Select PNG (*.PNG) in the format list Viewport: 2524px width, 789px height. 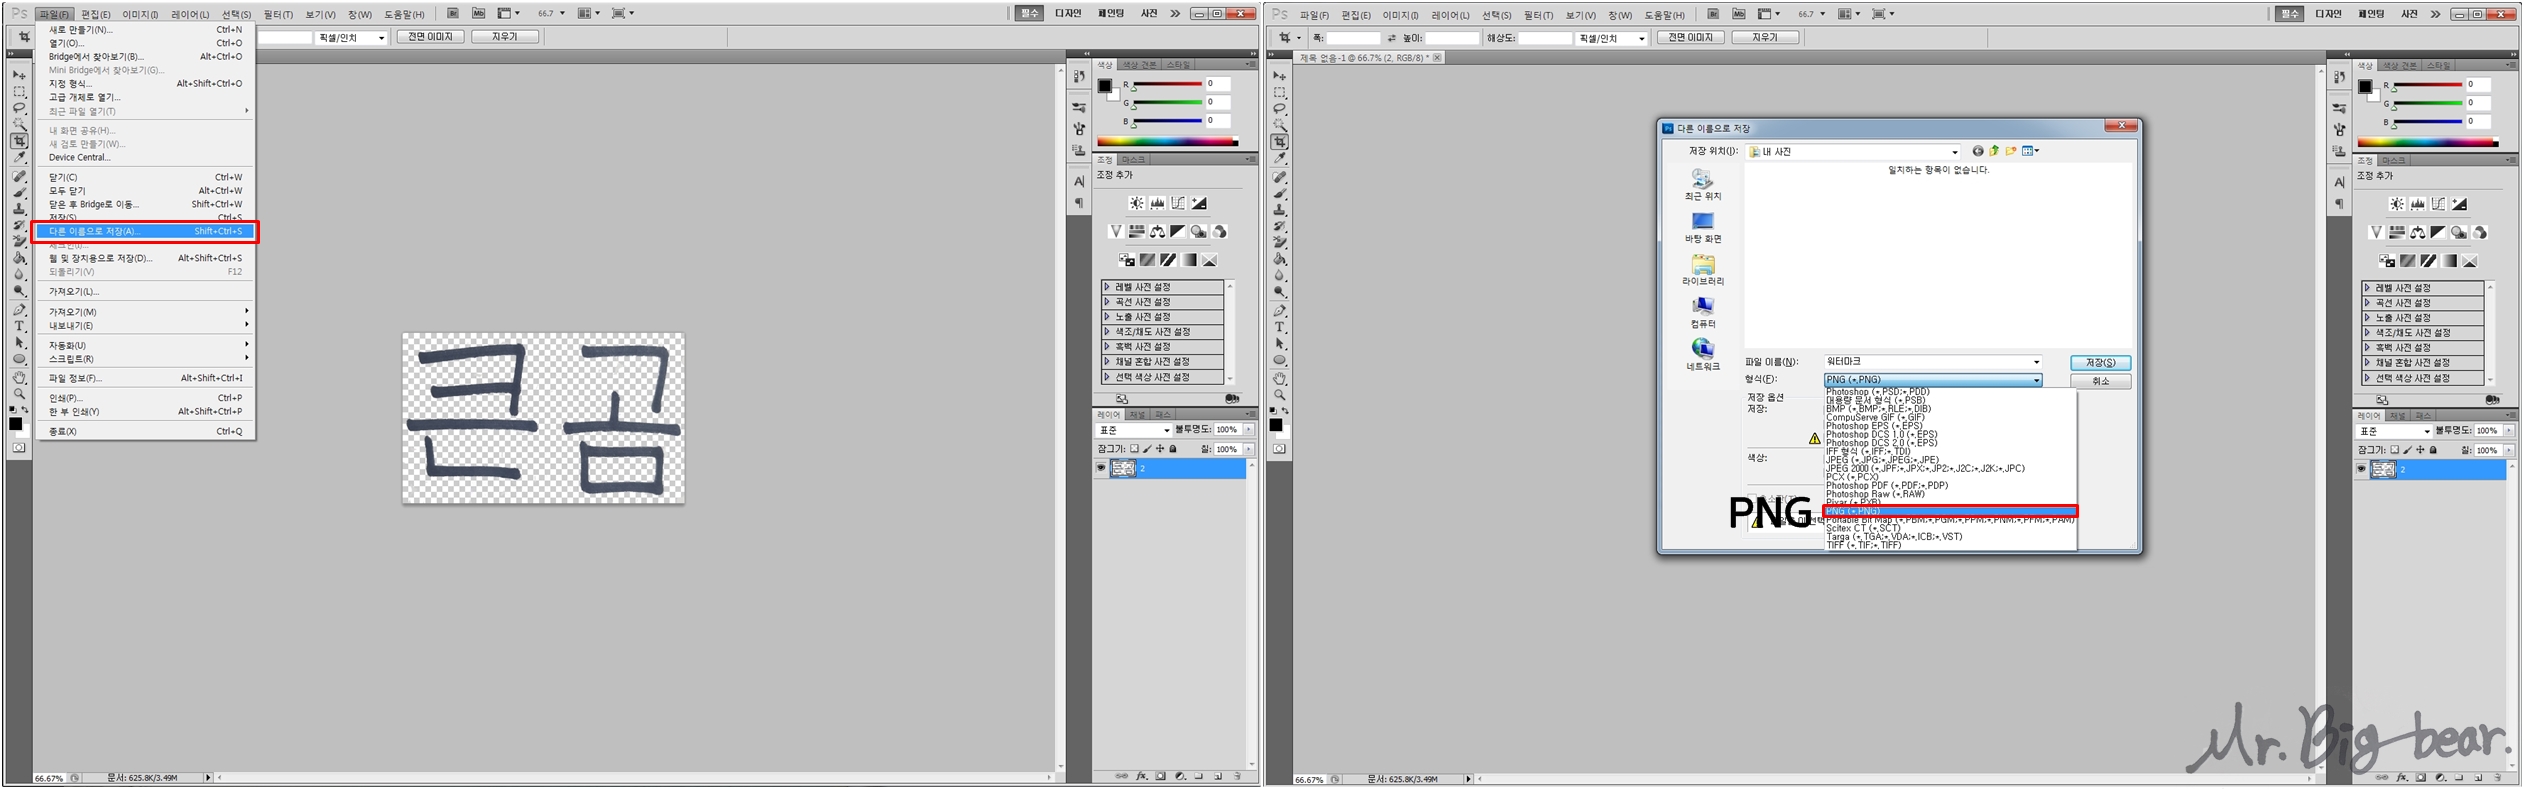[1950, 511]
